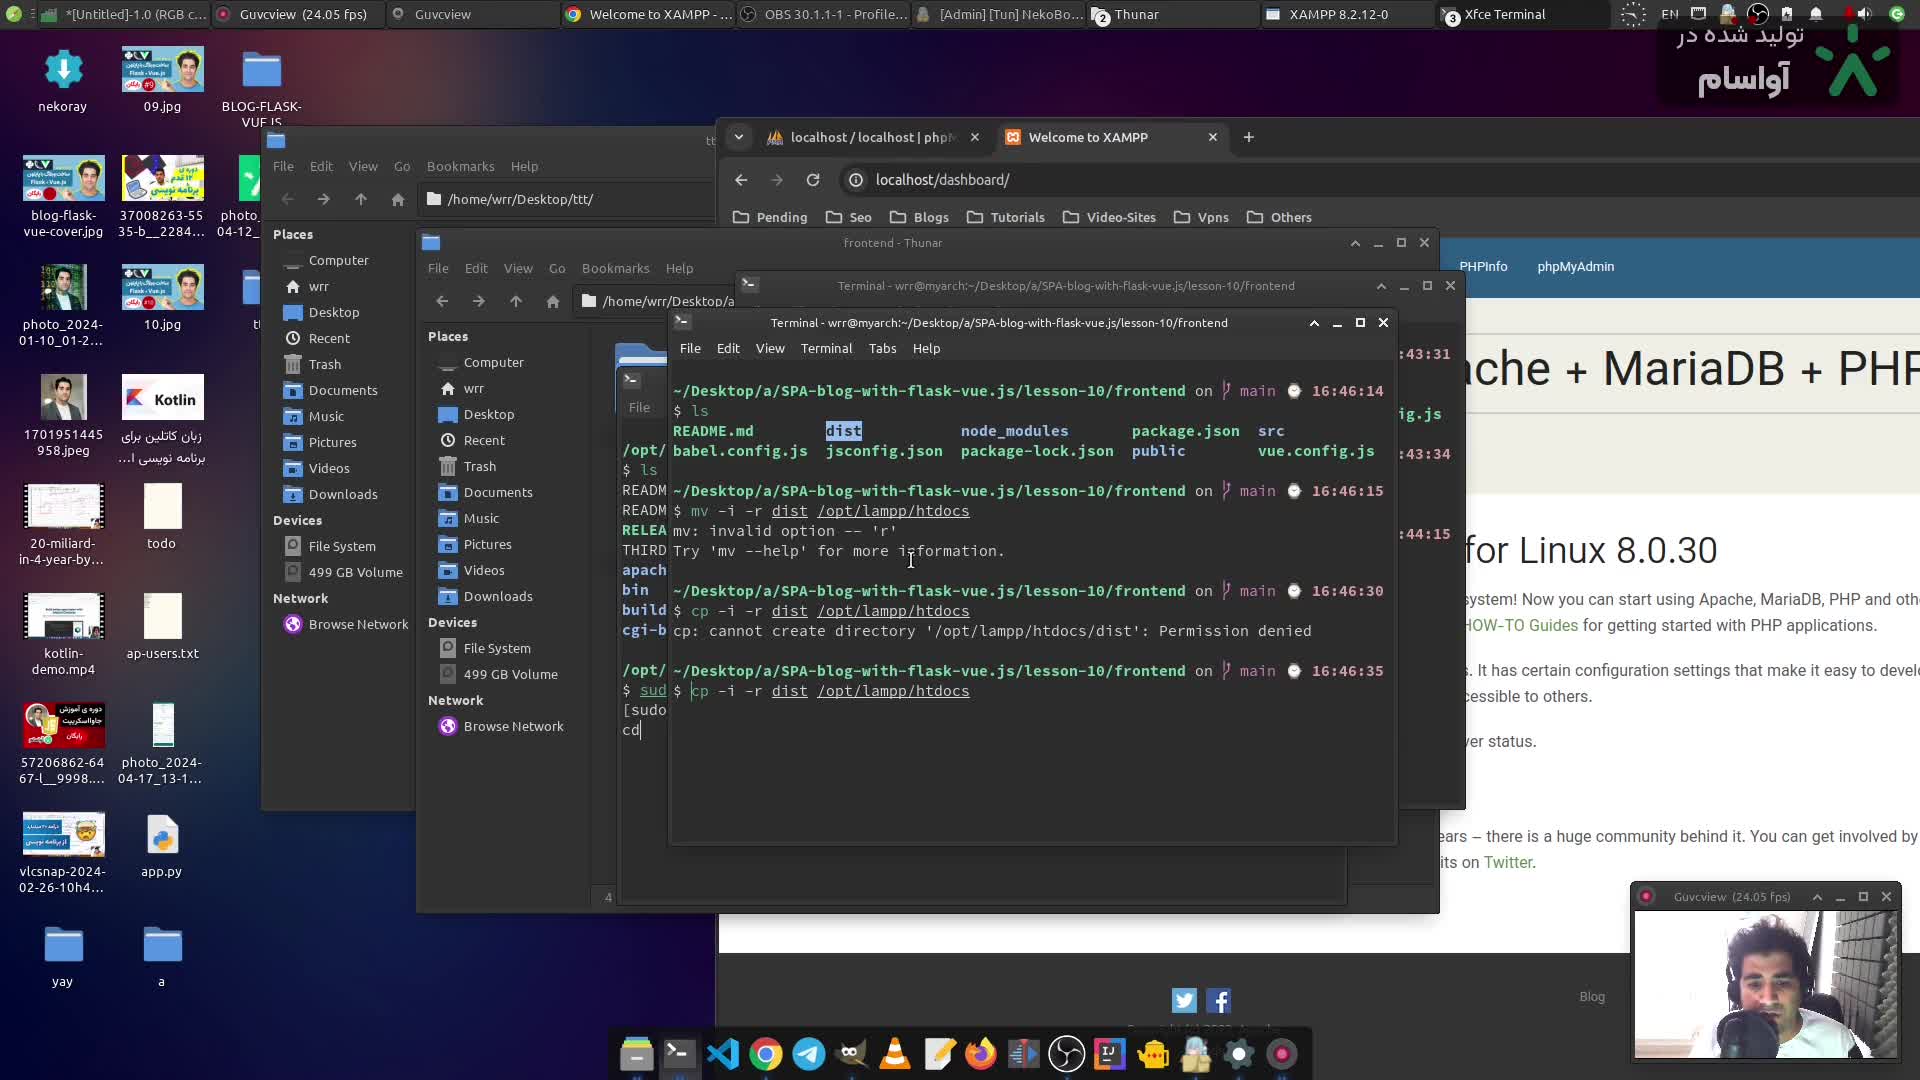Viewport: 1920px width, 1080px height.
Task: Launch Visual Studio Code from the dock
Action: coord(723,1054)
